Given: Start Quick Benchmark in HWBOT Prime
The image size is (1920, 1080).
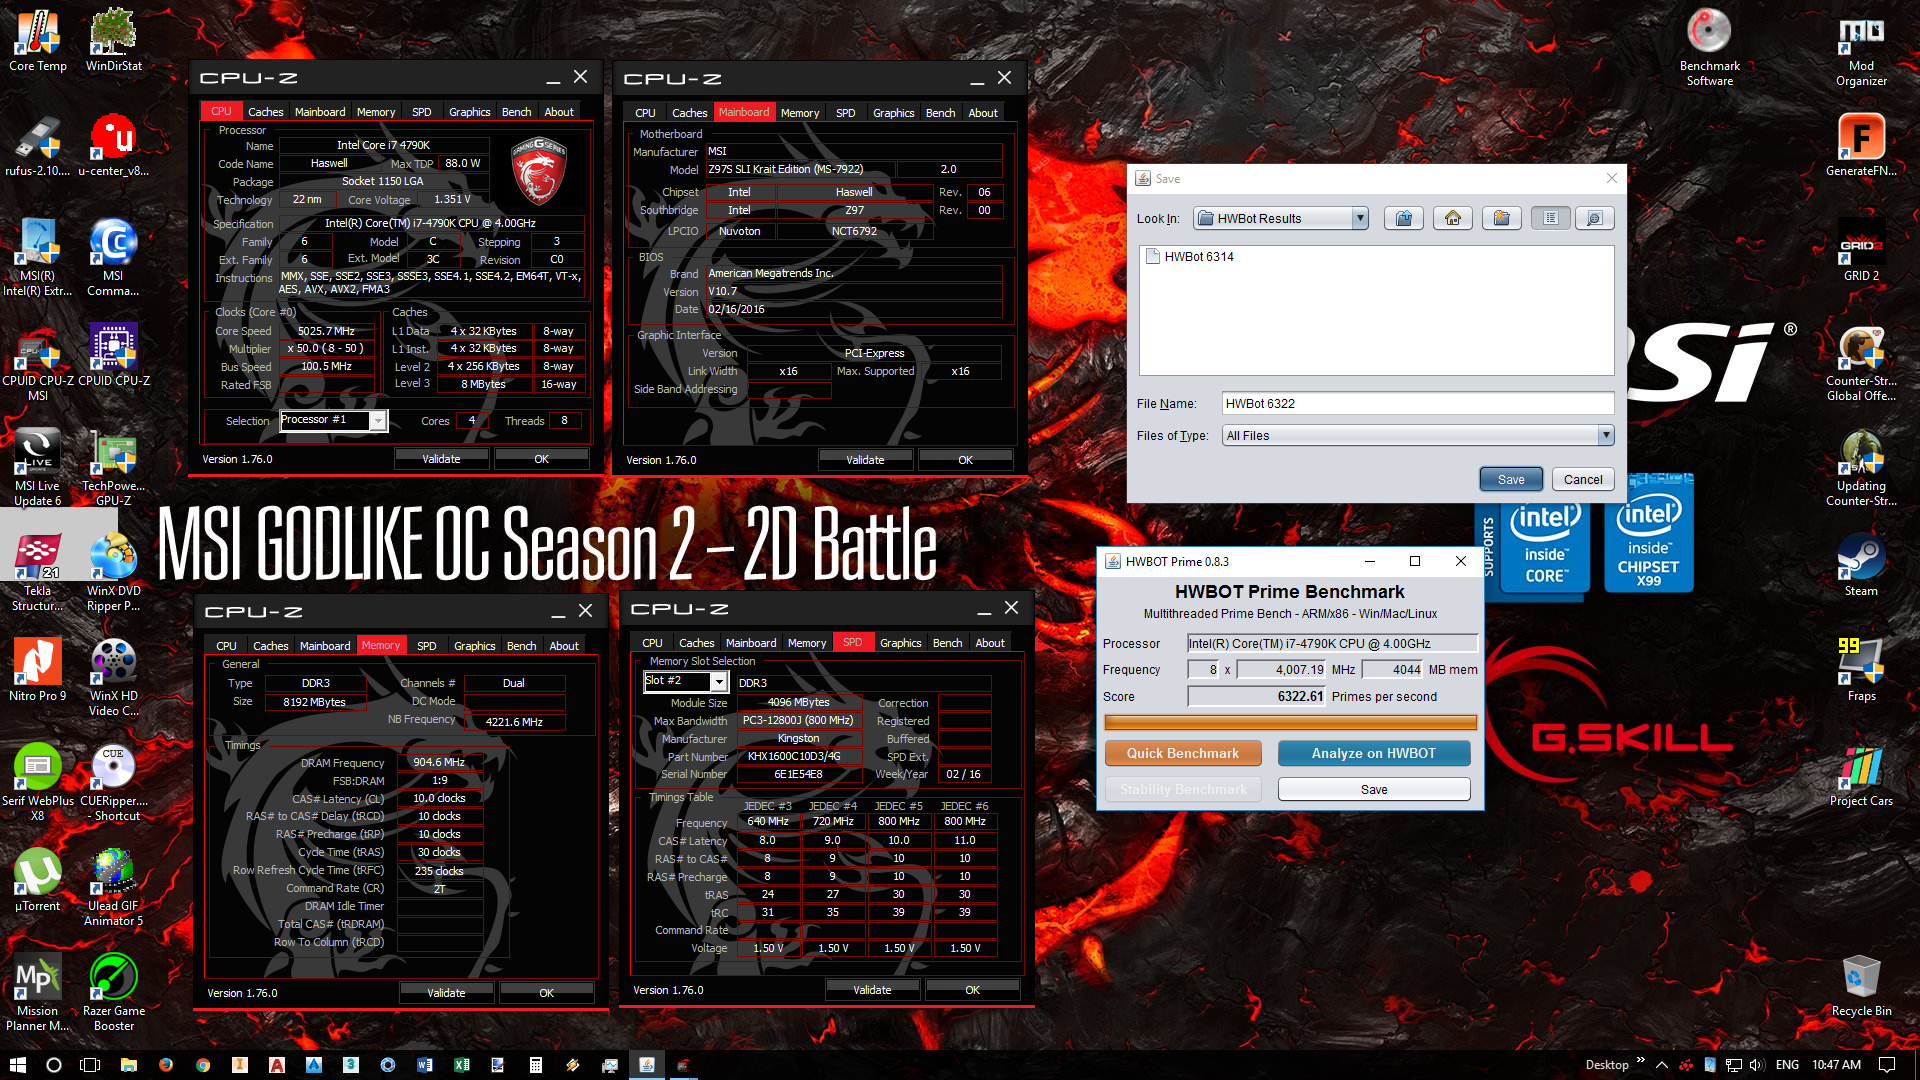Looking at the screenshot, I should click(1183, 753).
